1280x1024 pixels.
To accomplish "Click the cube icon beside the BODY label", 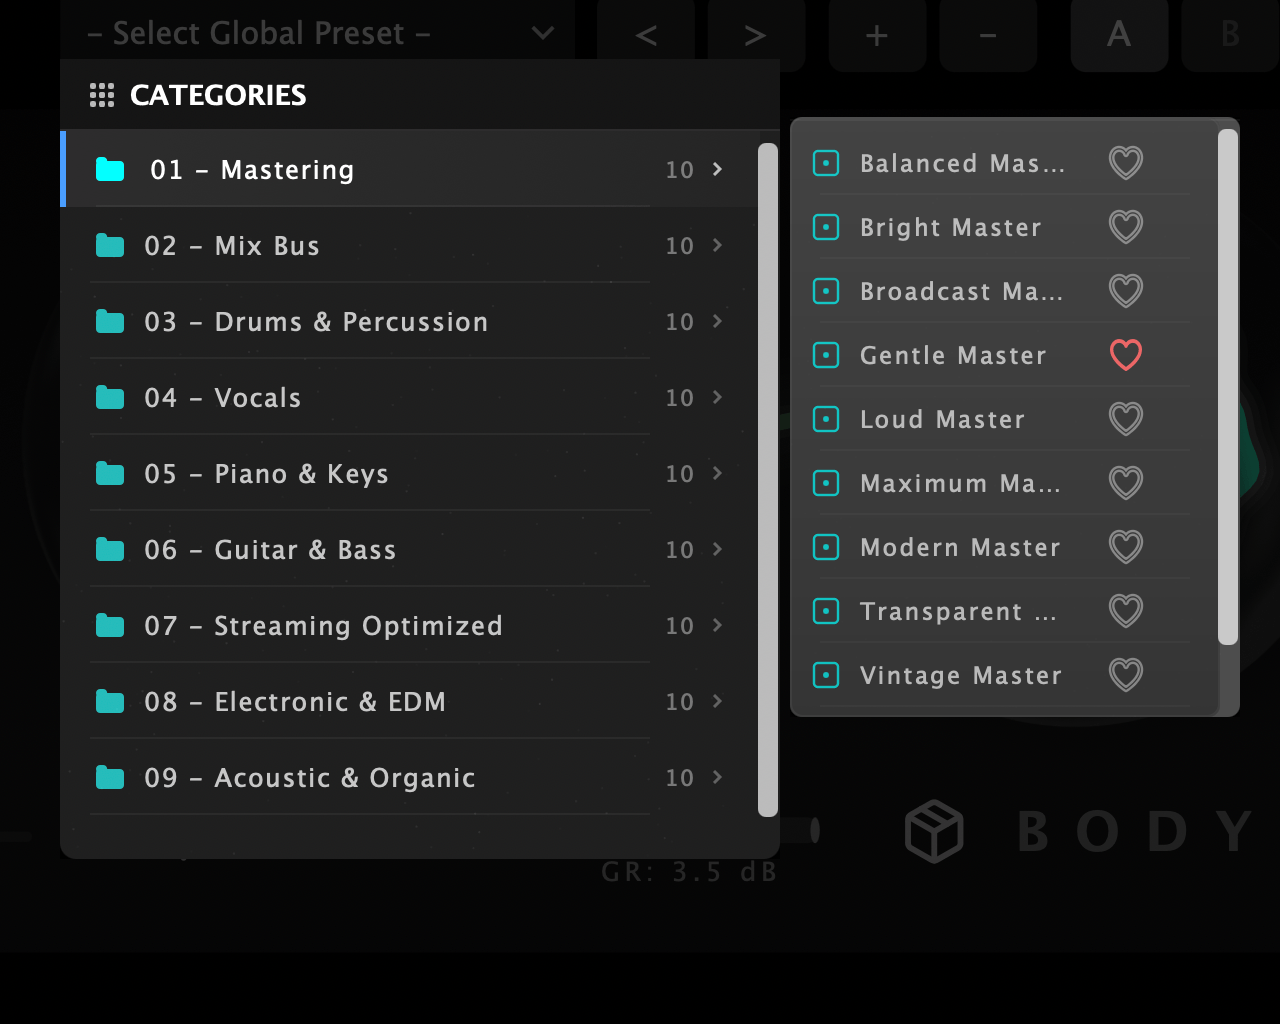I will 934,830.
